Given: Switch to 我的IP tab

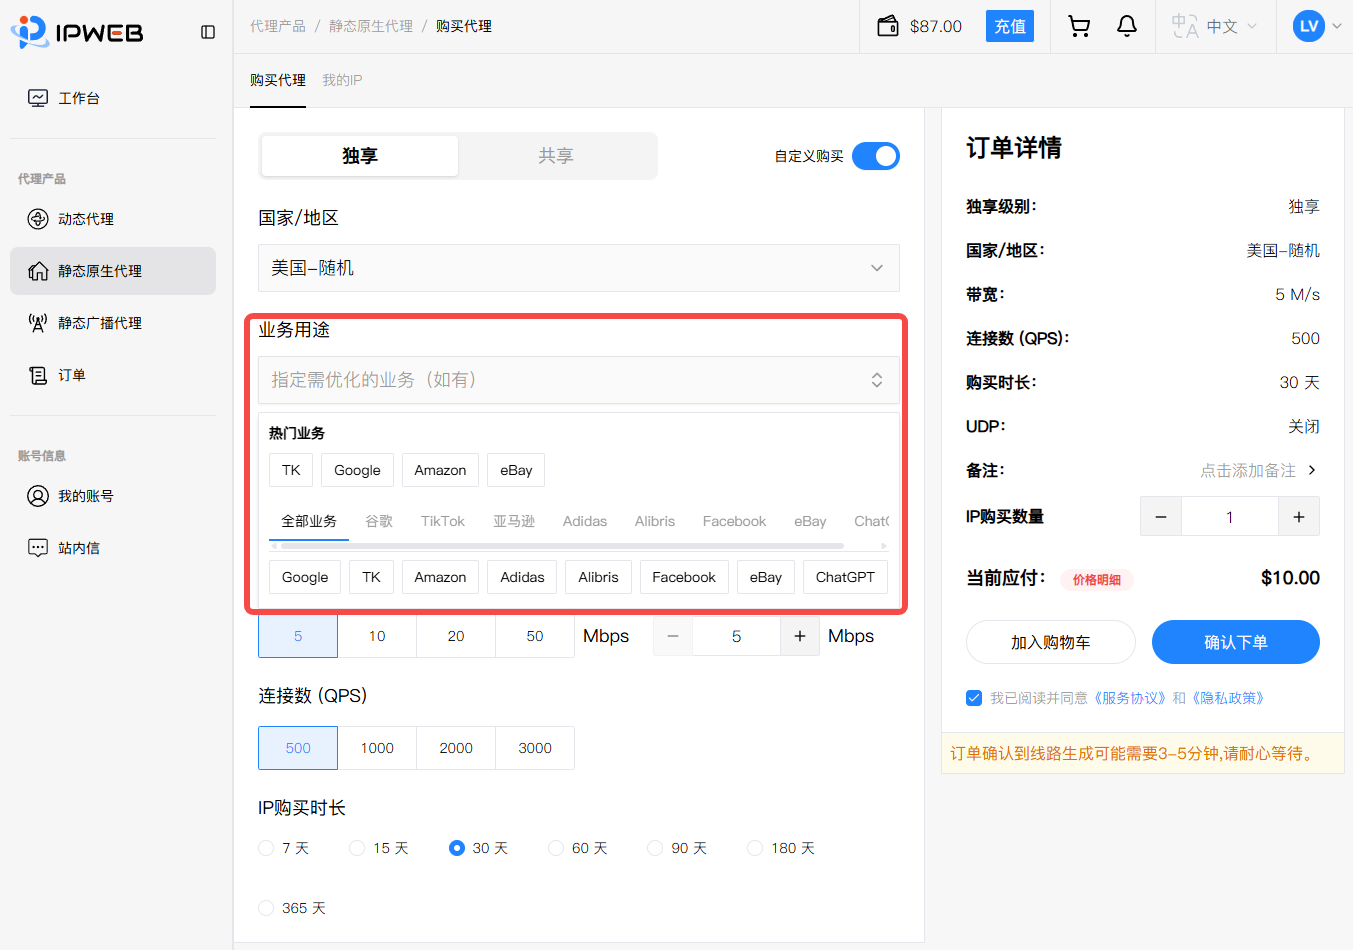Looking at the screenshot, I should pos(342,80).
